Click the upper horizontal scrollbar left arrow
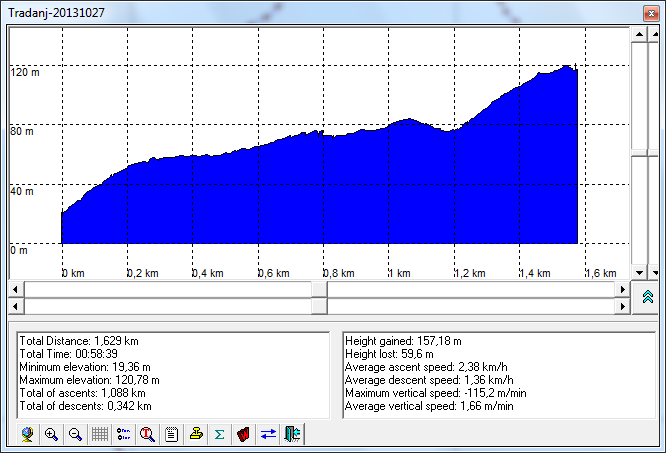Viewport: 666px width, 453px height. (14, 289)
